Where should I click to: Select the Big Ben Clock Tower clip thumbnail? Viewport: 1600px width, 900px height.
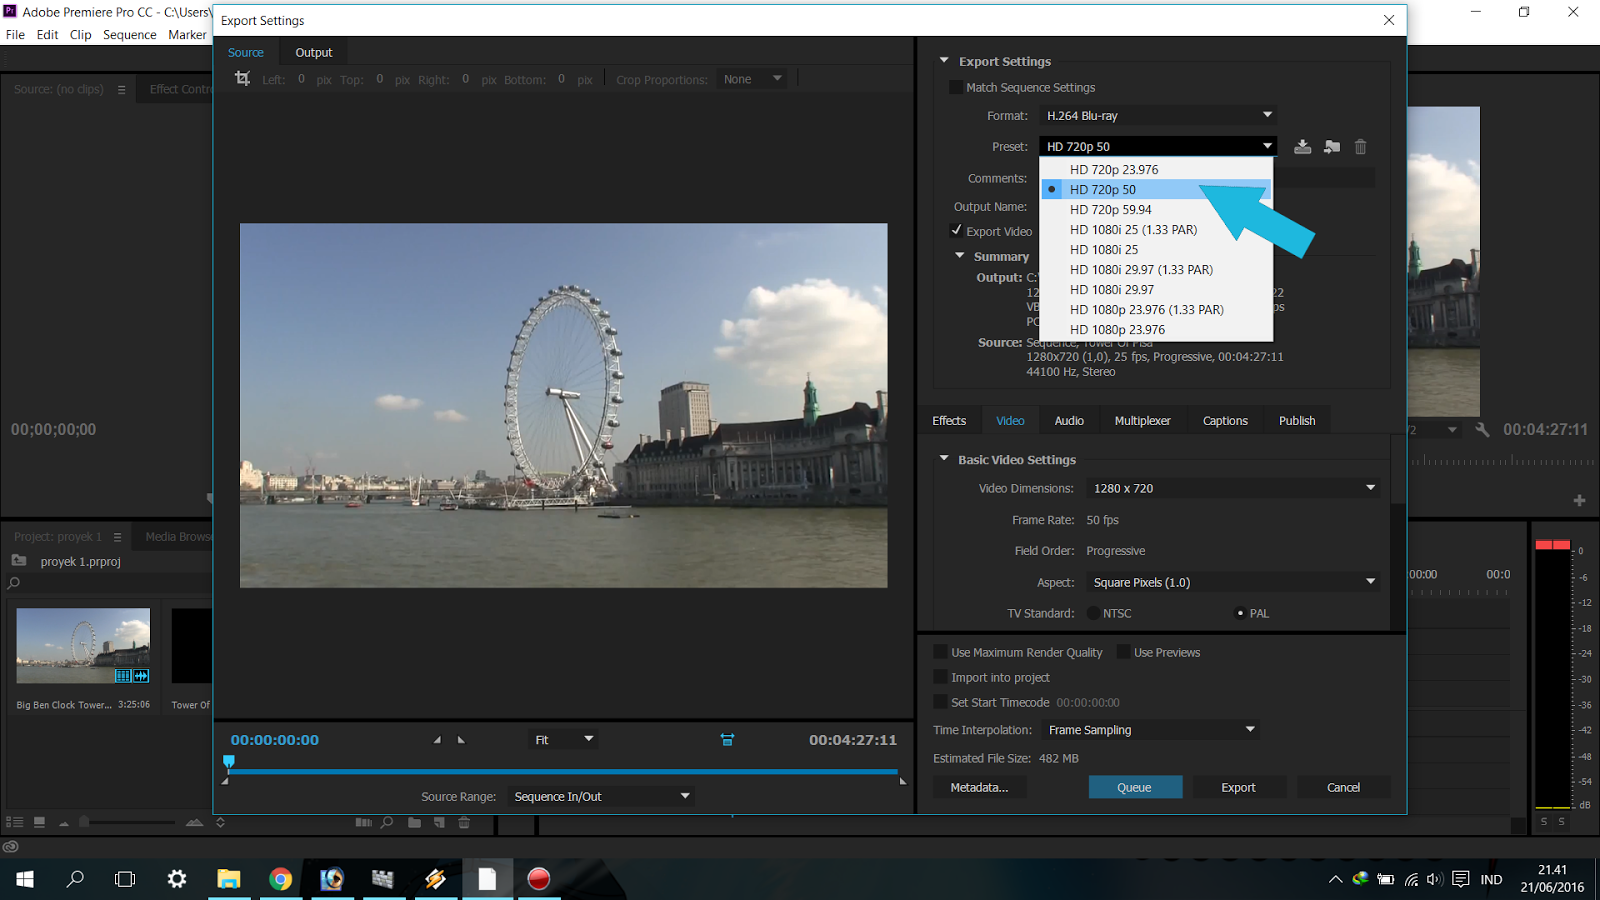[83, 645]
